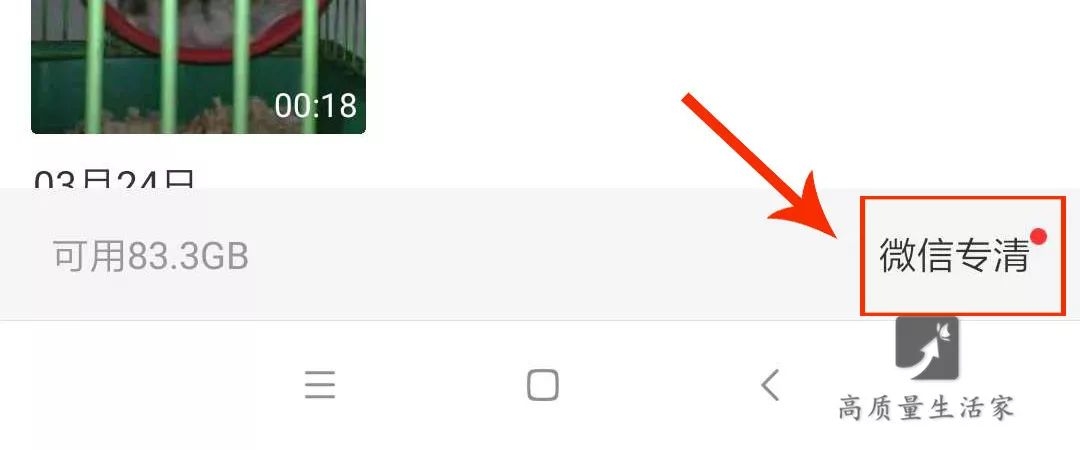Navigate back using the chevron icon

point(770,385)
